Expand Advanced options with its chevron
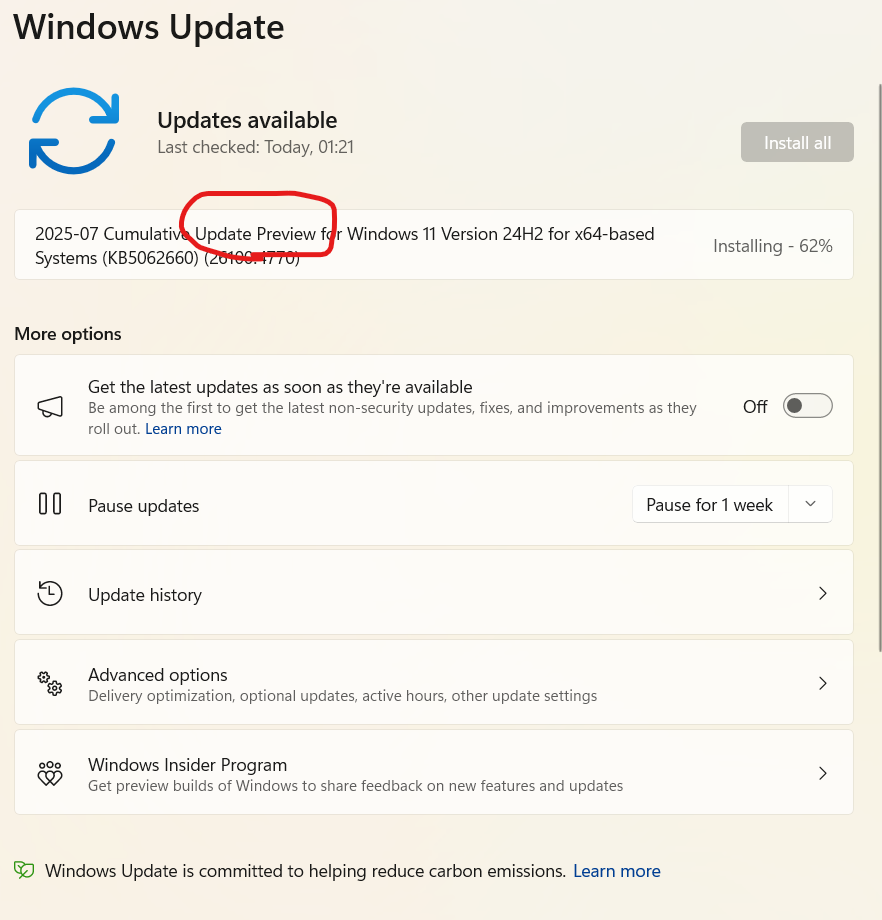The image size is (882, 920). pyautogui.click(x=823, y=684)
